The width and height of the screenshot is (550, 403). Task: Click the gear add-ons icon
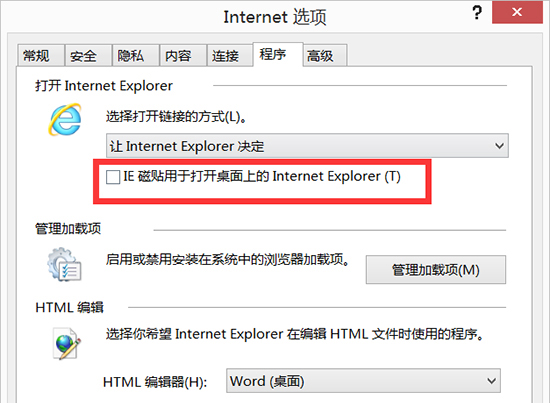64,264
